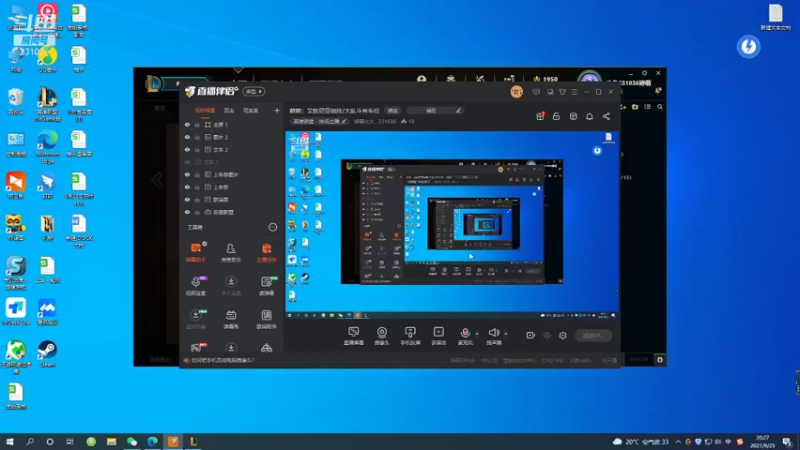Expand microphone options arrow
Viewport: 800px width, 450px height.
477,334
